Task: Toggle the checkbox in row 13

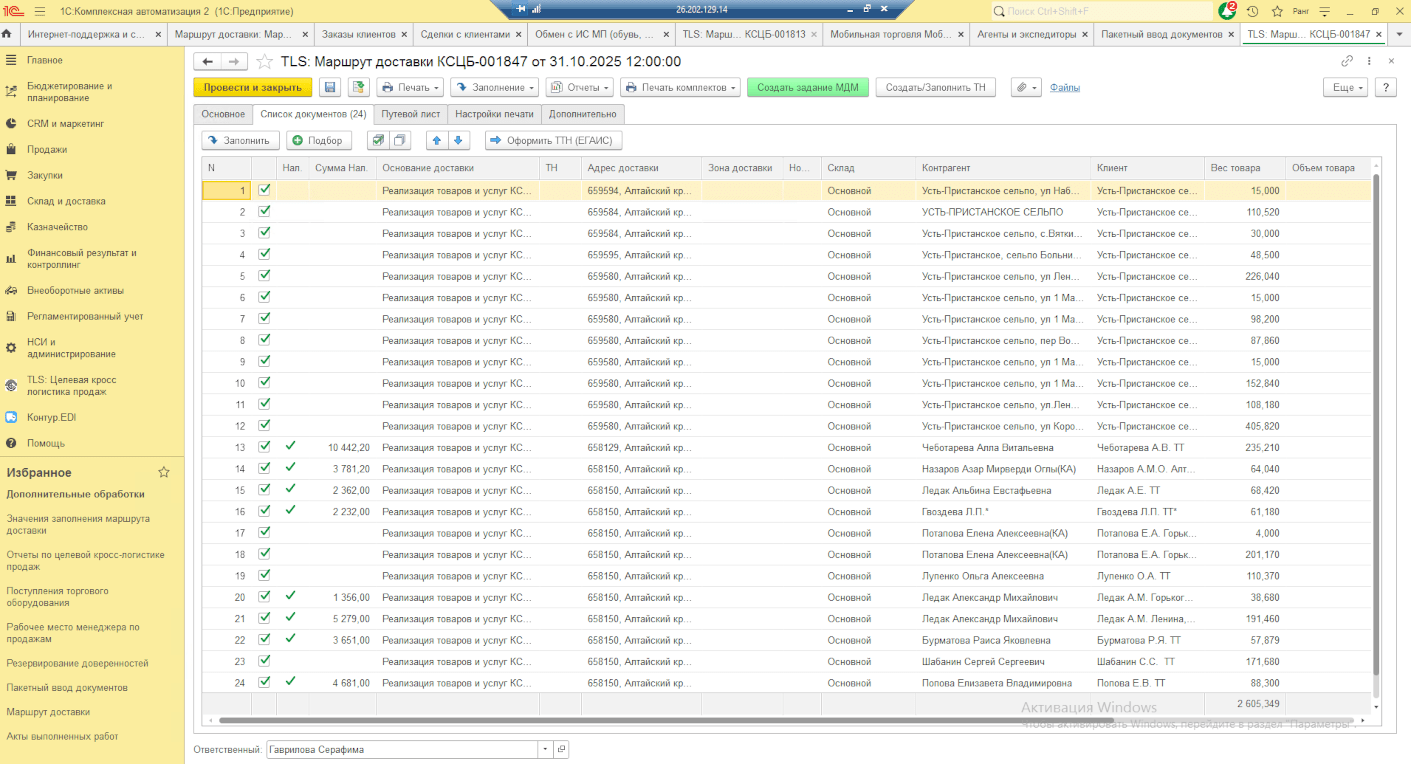Action: (x=264, y=447)
